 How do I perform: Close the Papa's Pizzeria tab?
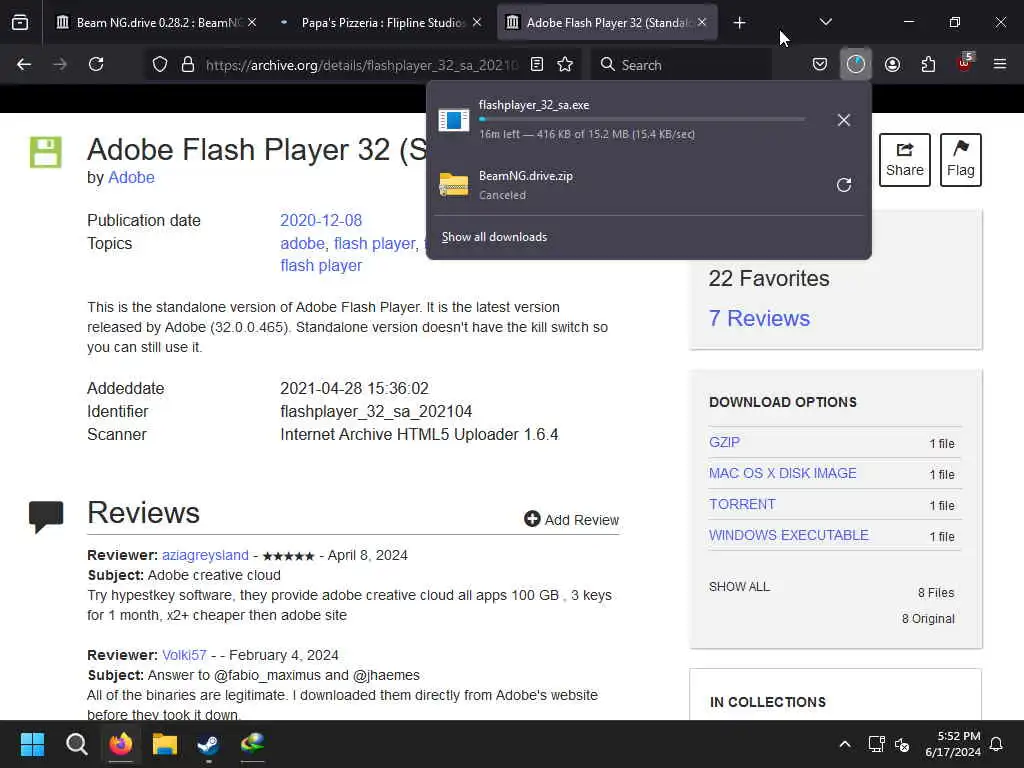click(x=477, y=23)
